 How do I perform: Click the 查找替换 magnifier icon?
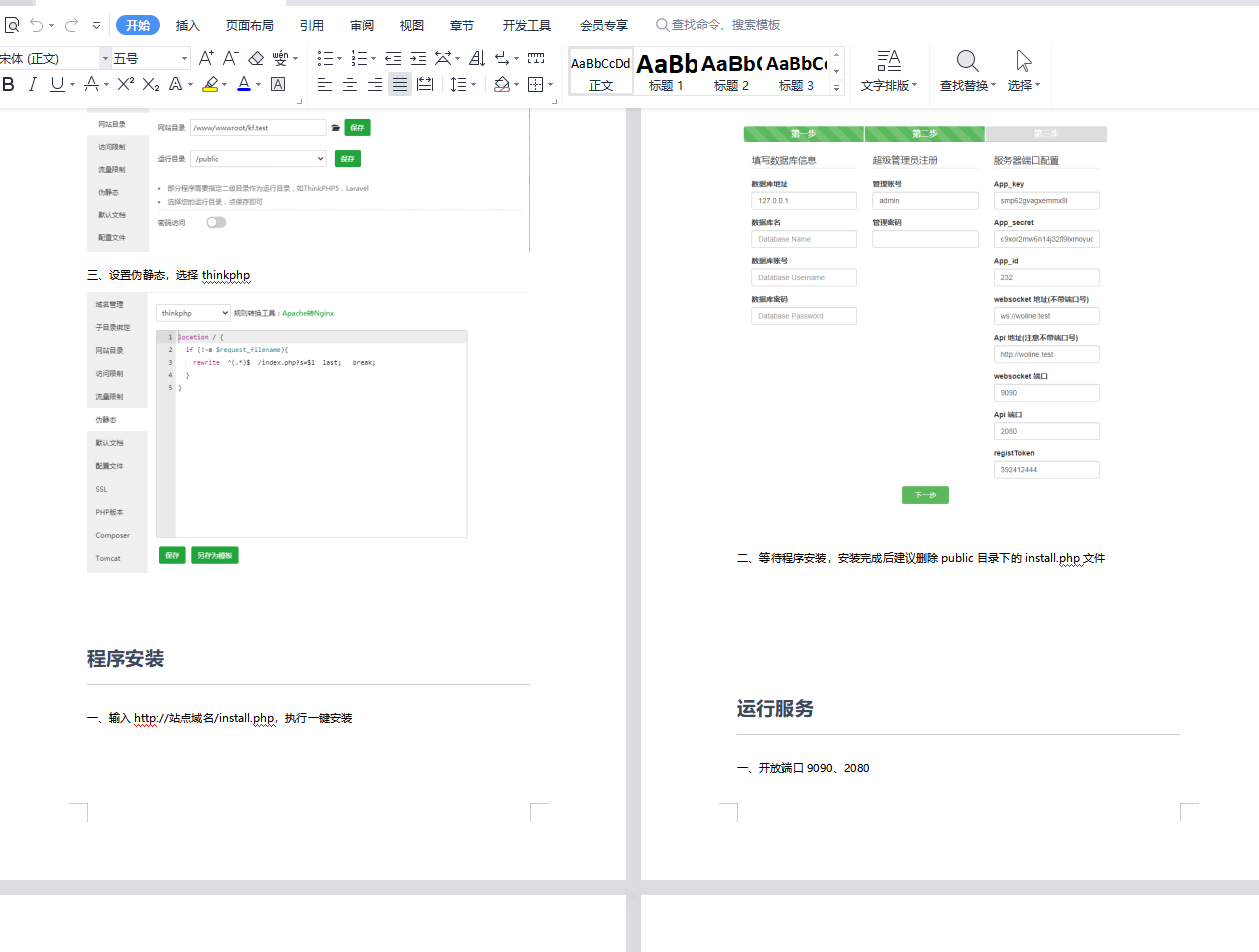pyautogui.click(x=967, y=62)
